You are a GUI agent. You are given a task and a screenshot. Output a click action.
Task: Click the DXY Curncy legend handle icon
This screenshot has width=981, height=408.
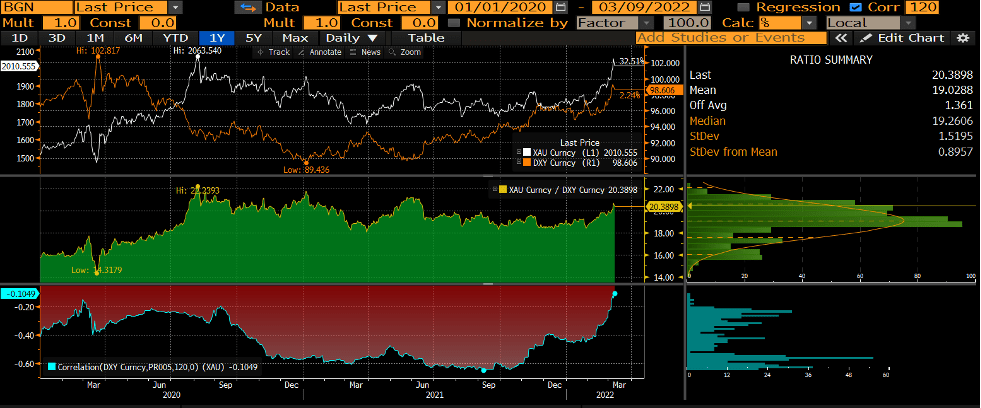point(517,162)
